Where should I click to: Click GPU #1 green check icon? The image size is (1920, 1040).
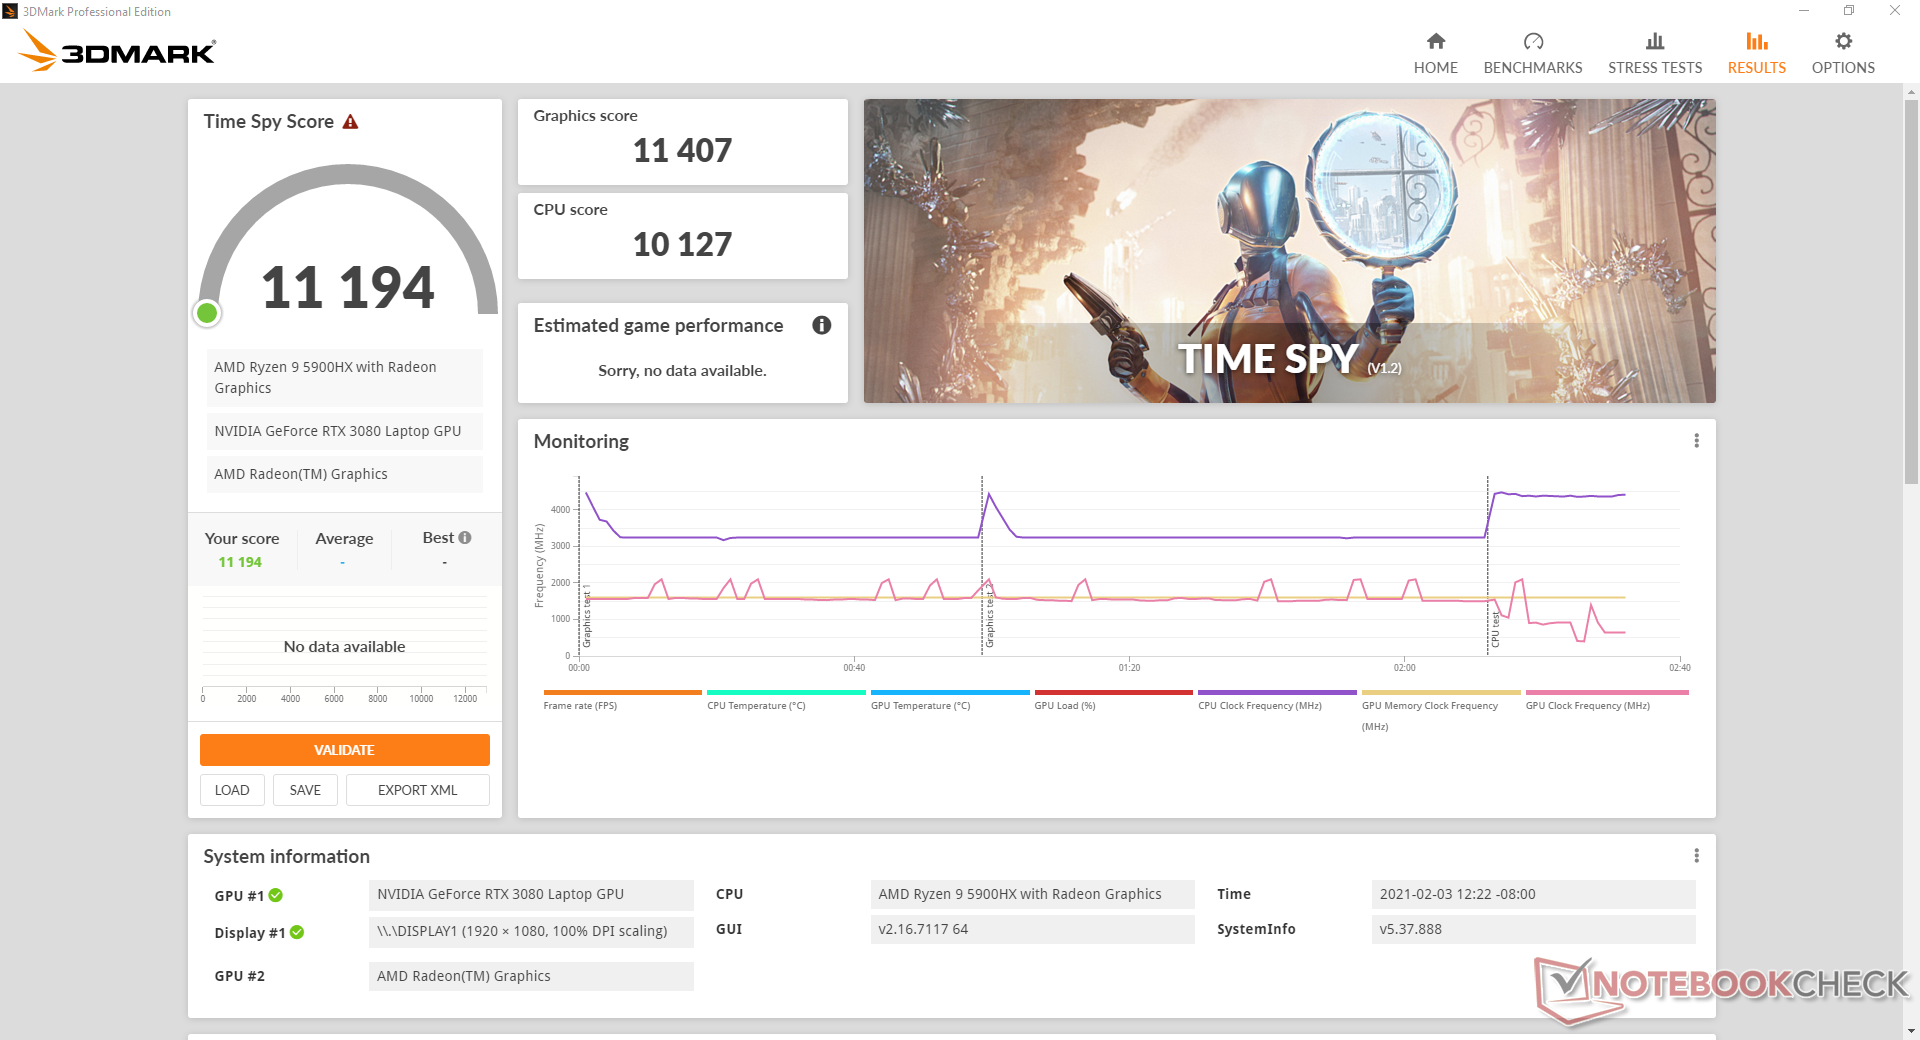tap(276, 895)
